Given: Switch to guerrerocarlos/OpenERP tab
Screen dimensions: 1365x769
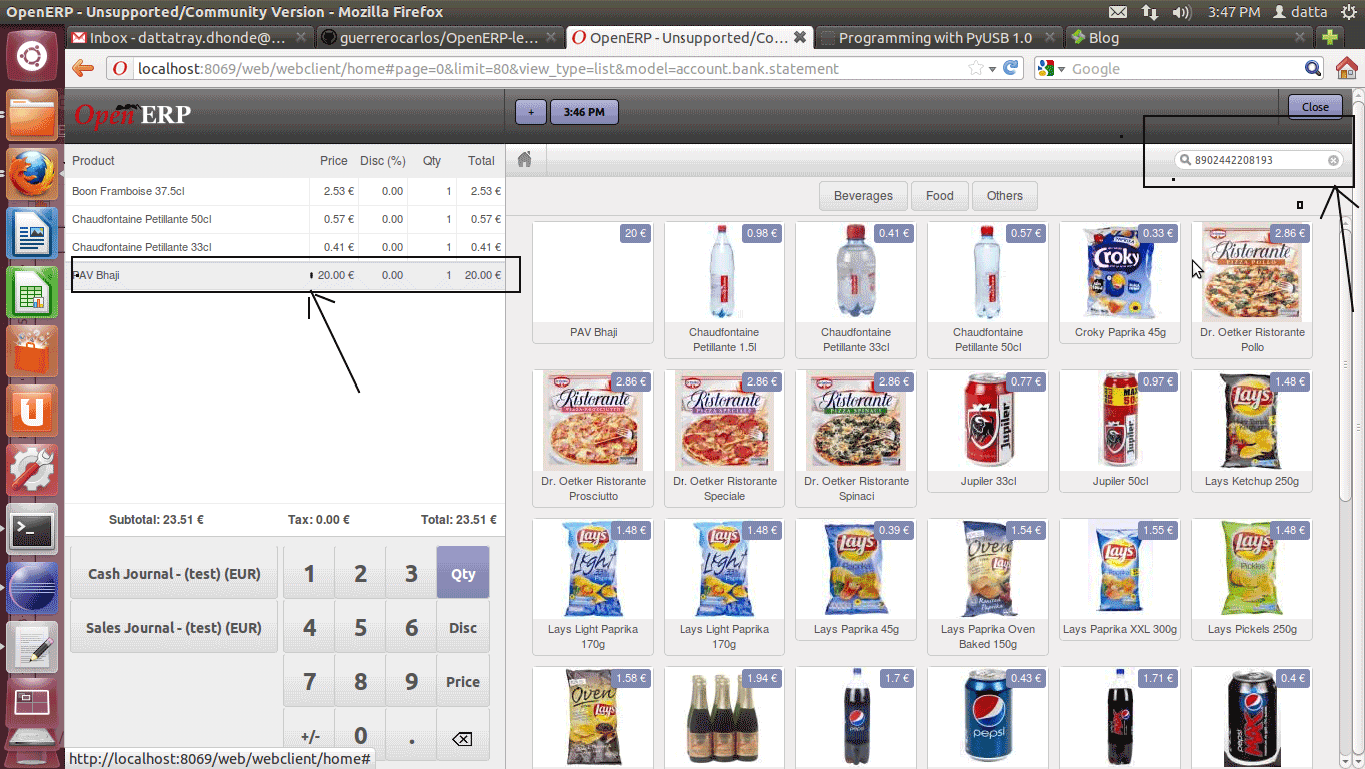Looking at the screenshot, I should click(440, 38).
